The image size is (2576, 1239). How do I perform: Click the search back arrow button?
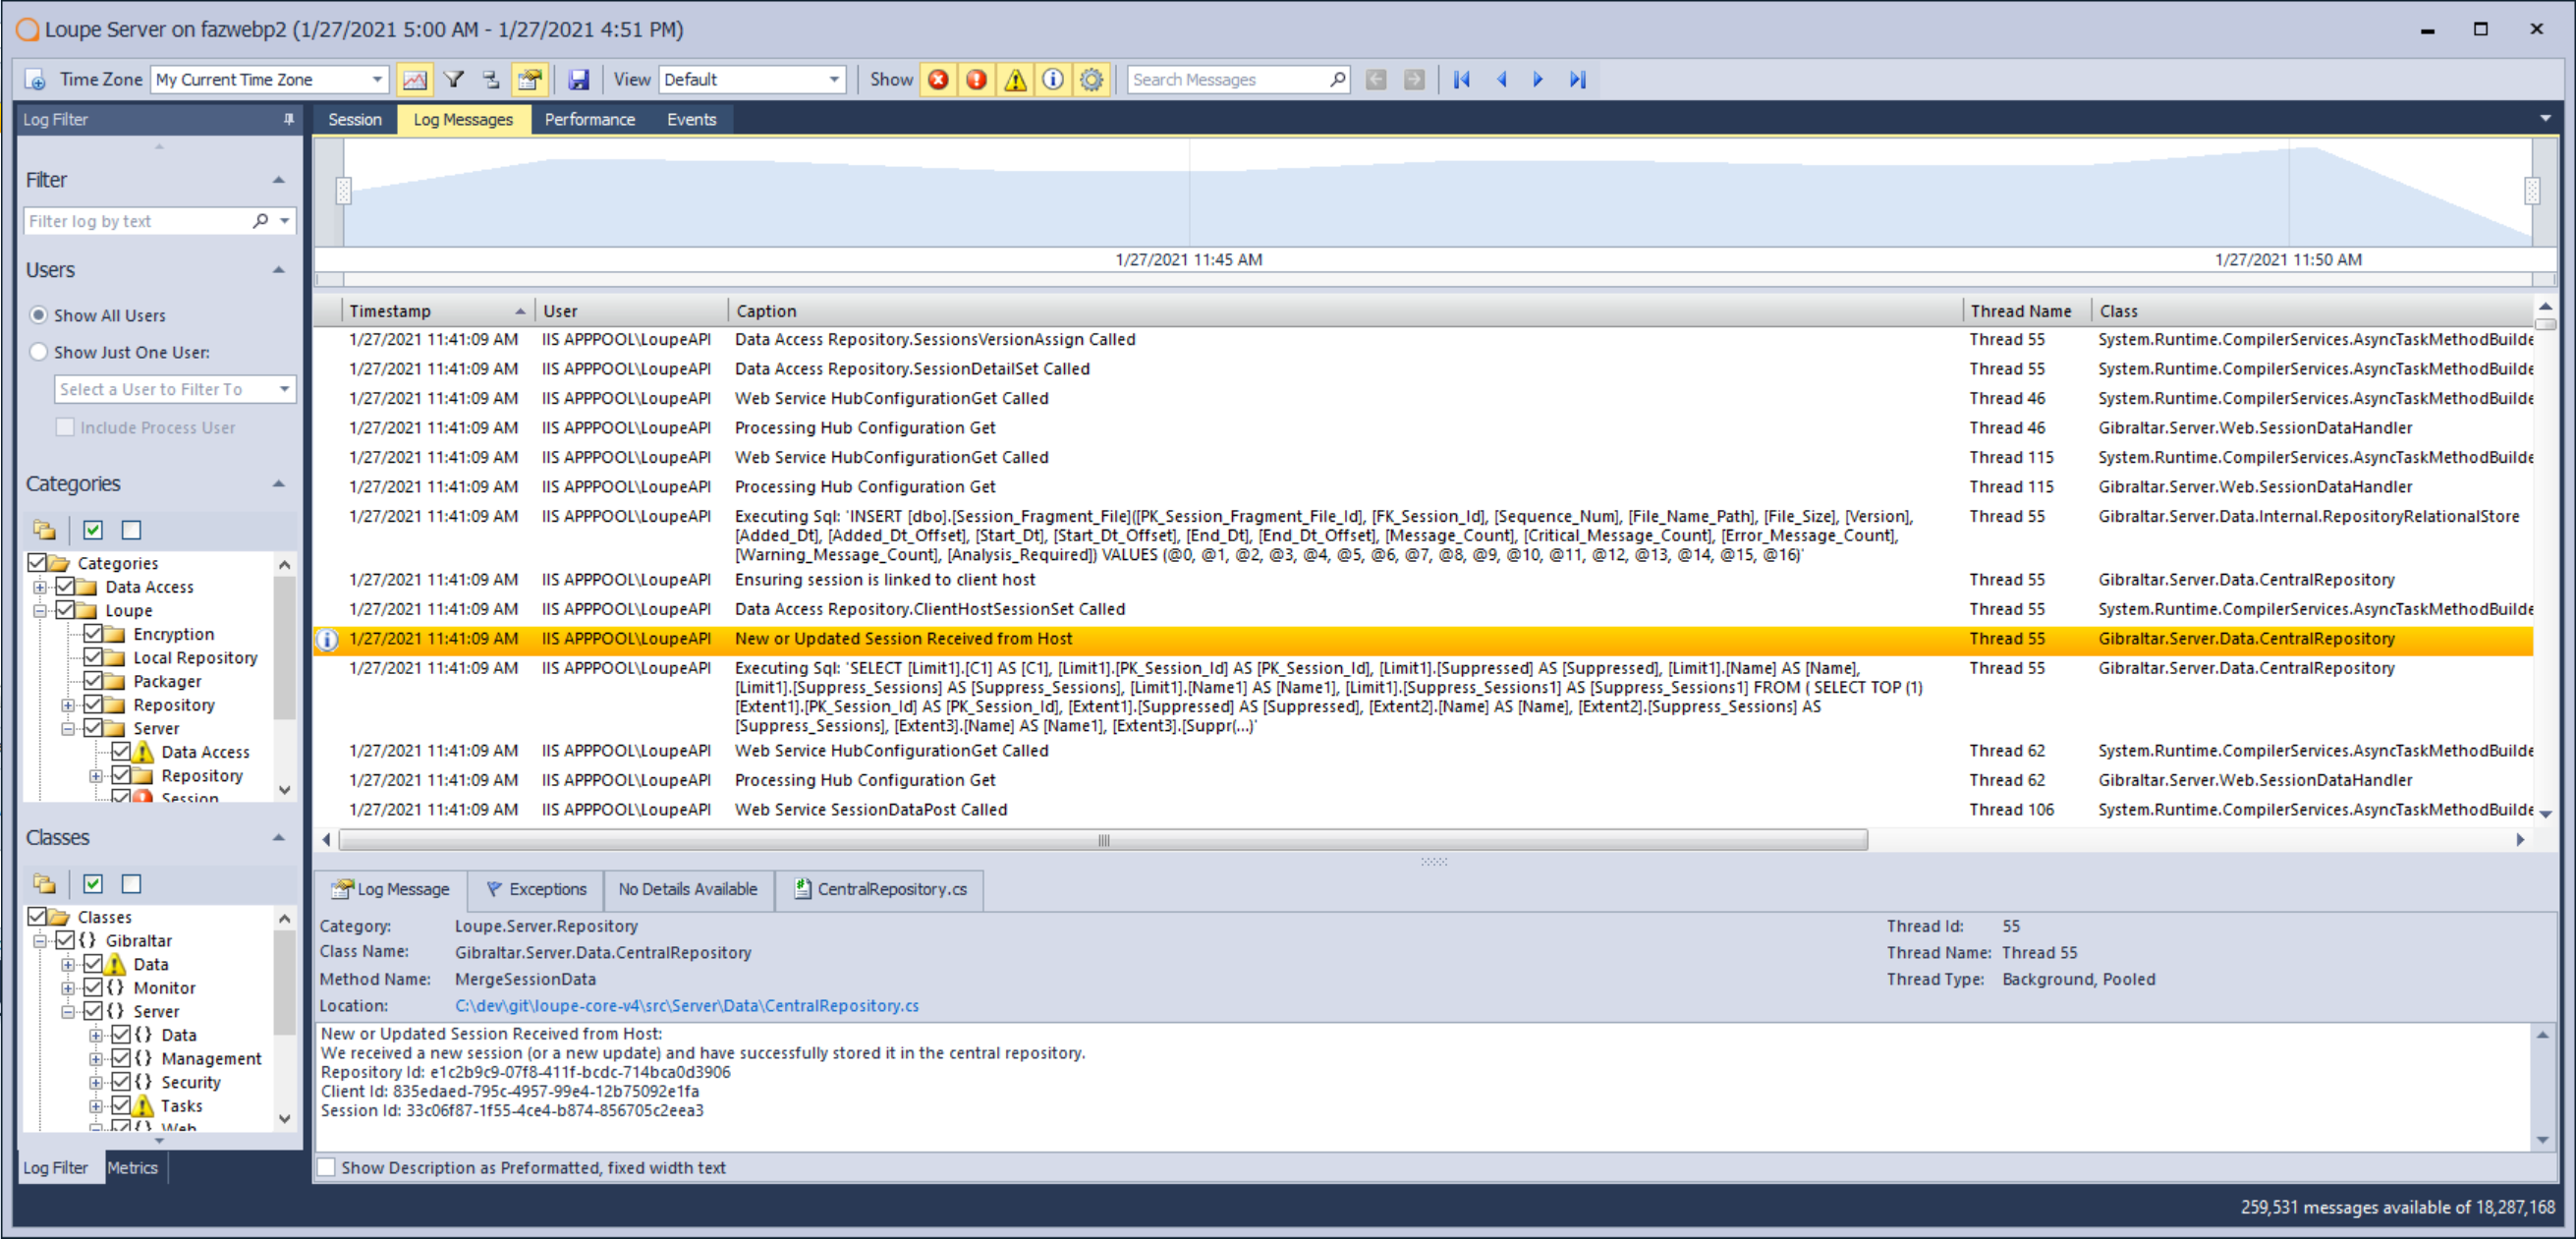1376,80
